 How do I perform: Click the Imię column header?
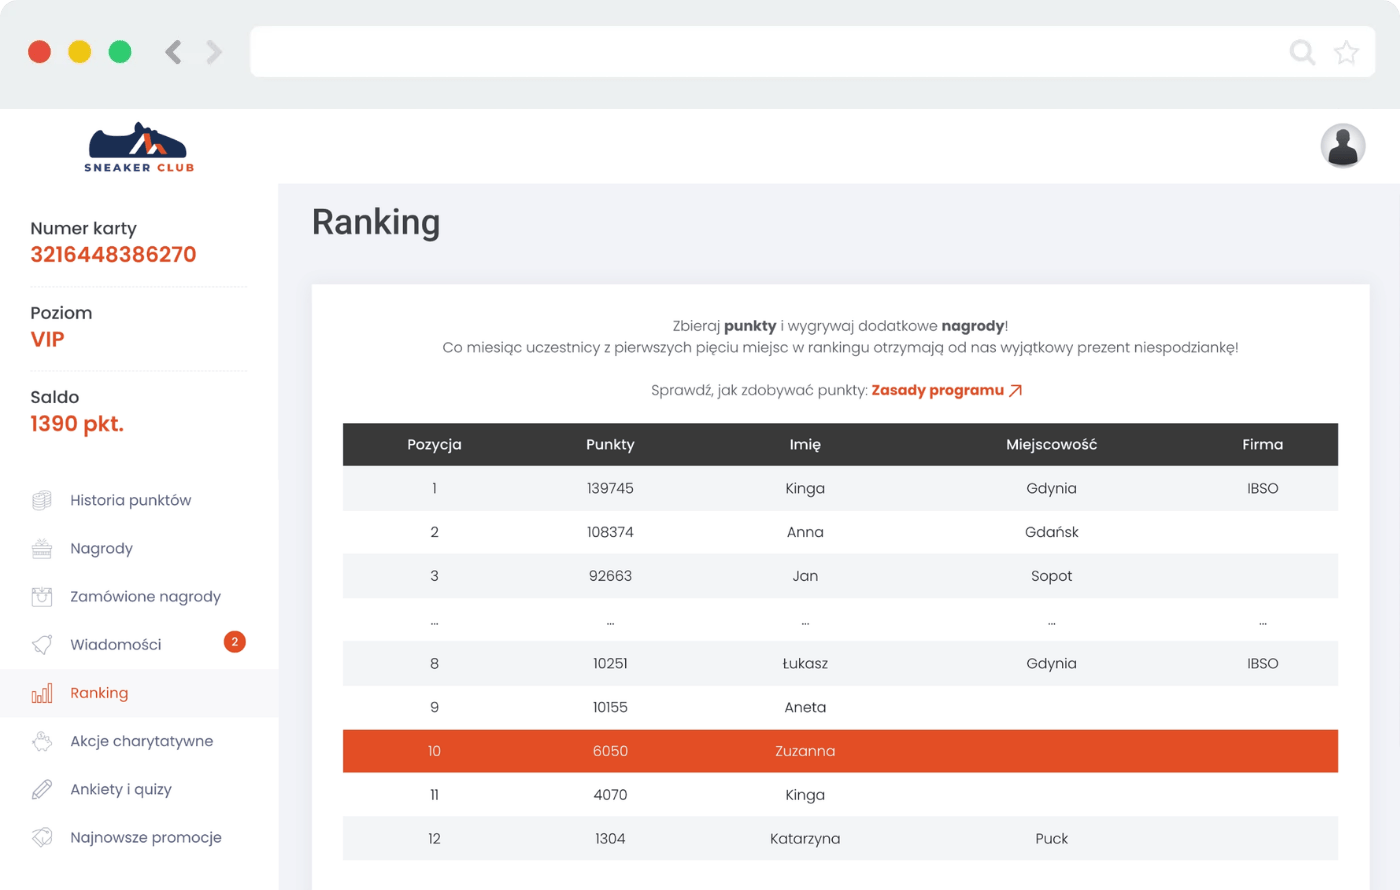tap(805, 444)
